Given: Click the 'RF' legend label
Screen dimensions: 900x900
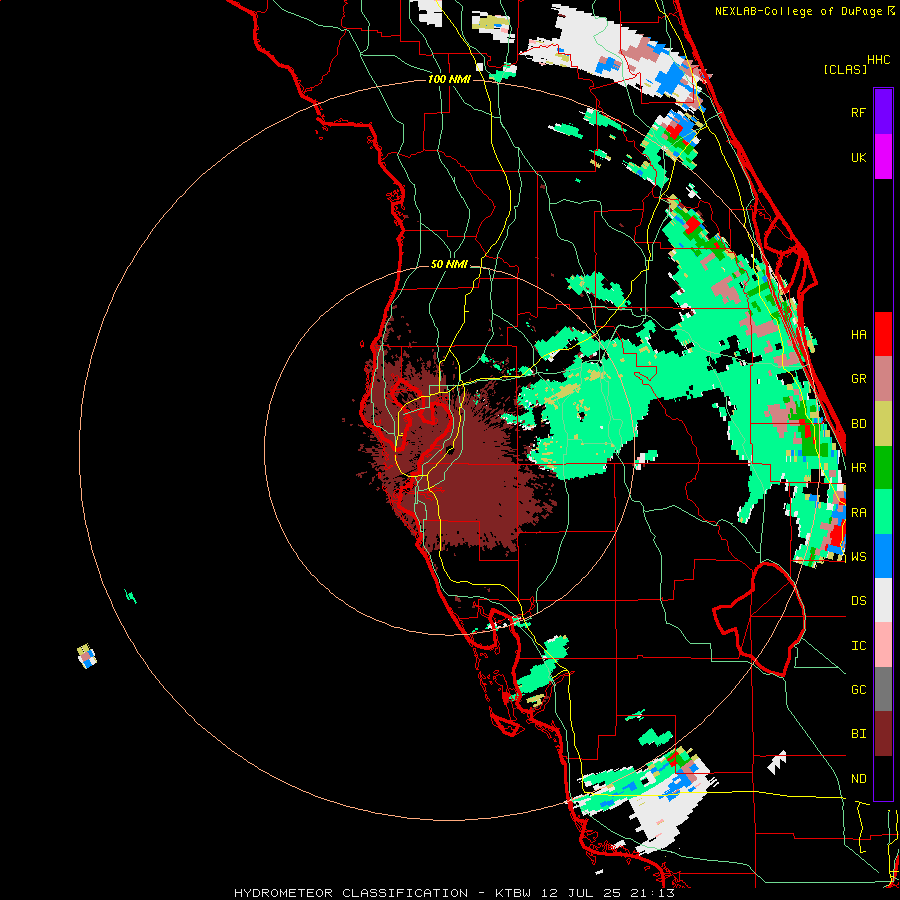Looking at the screenshot, I should 858,113.
